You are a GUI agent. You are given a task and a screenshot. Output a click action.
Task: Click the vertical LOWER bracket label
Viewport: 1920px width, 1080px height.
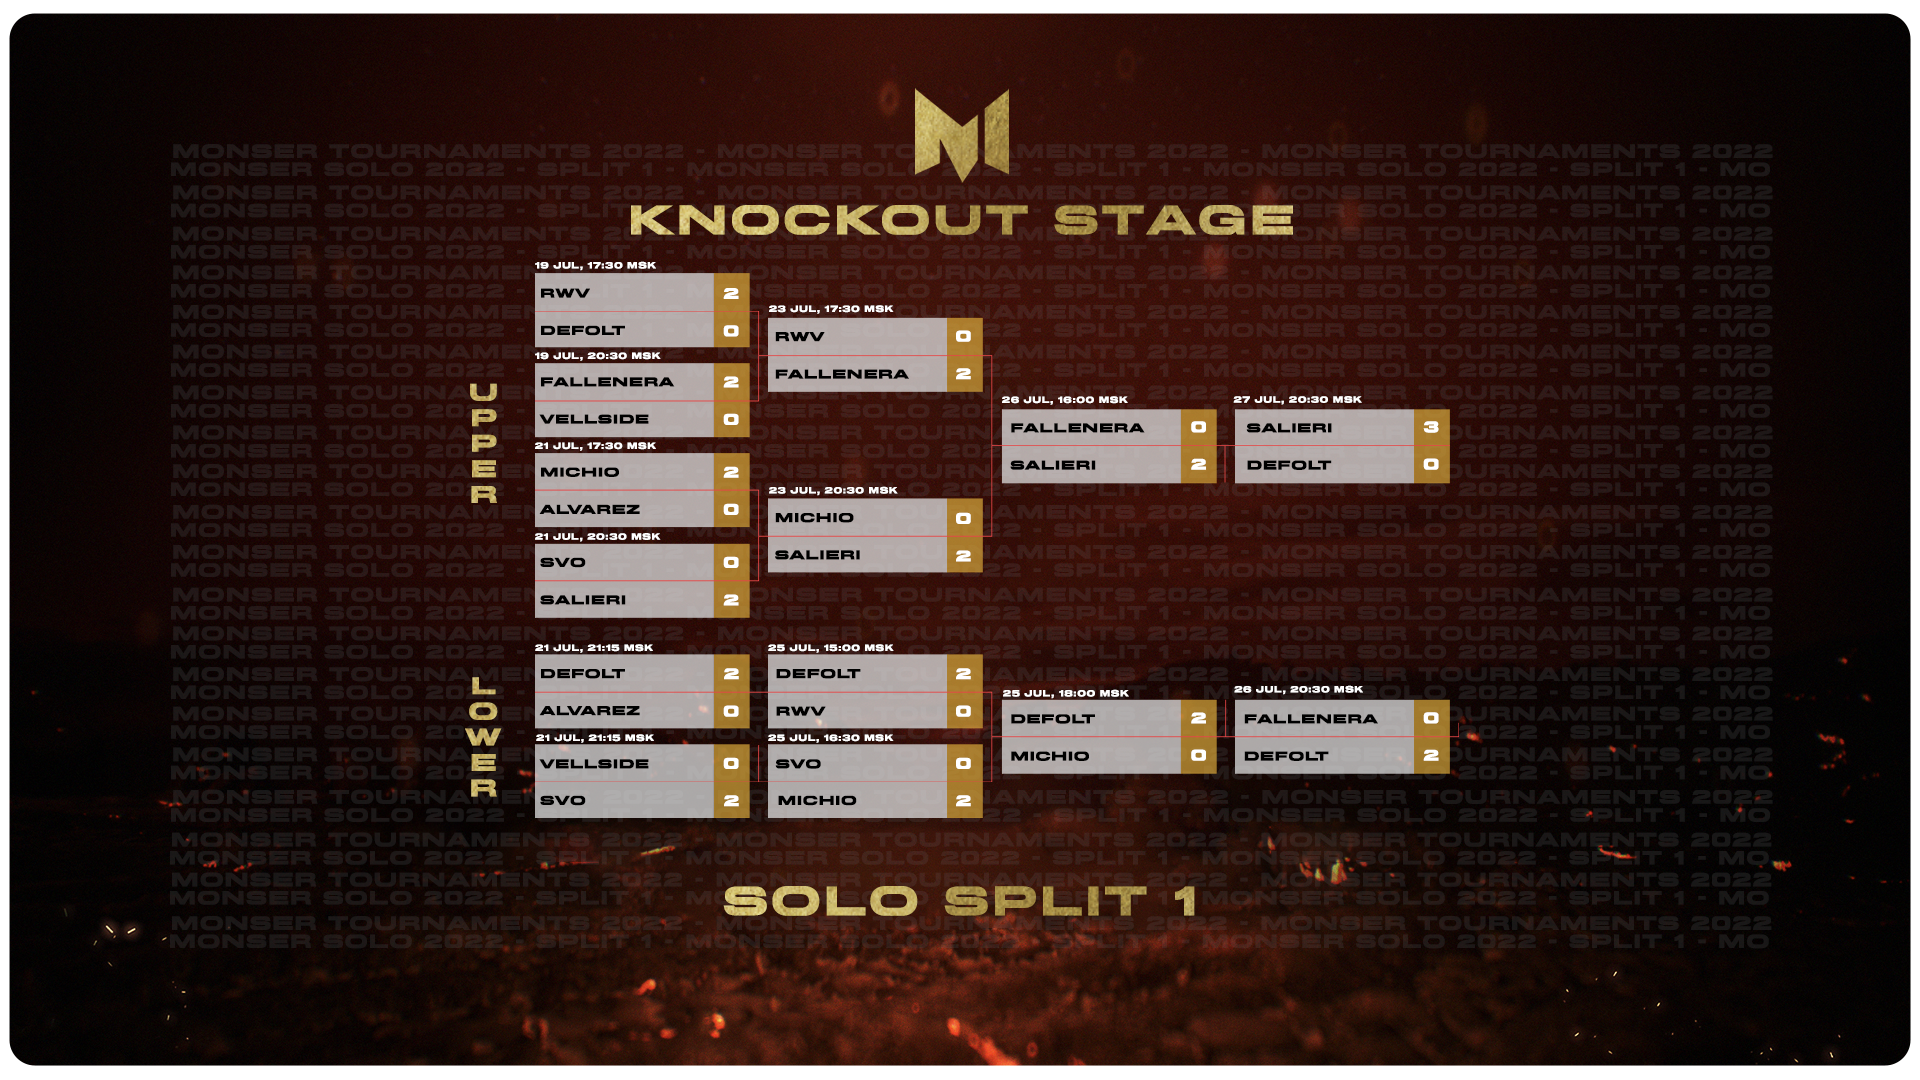click(x=484, y=737)
